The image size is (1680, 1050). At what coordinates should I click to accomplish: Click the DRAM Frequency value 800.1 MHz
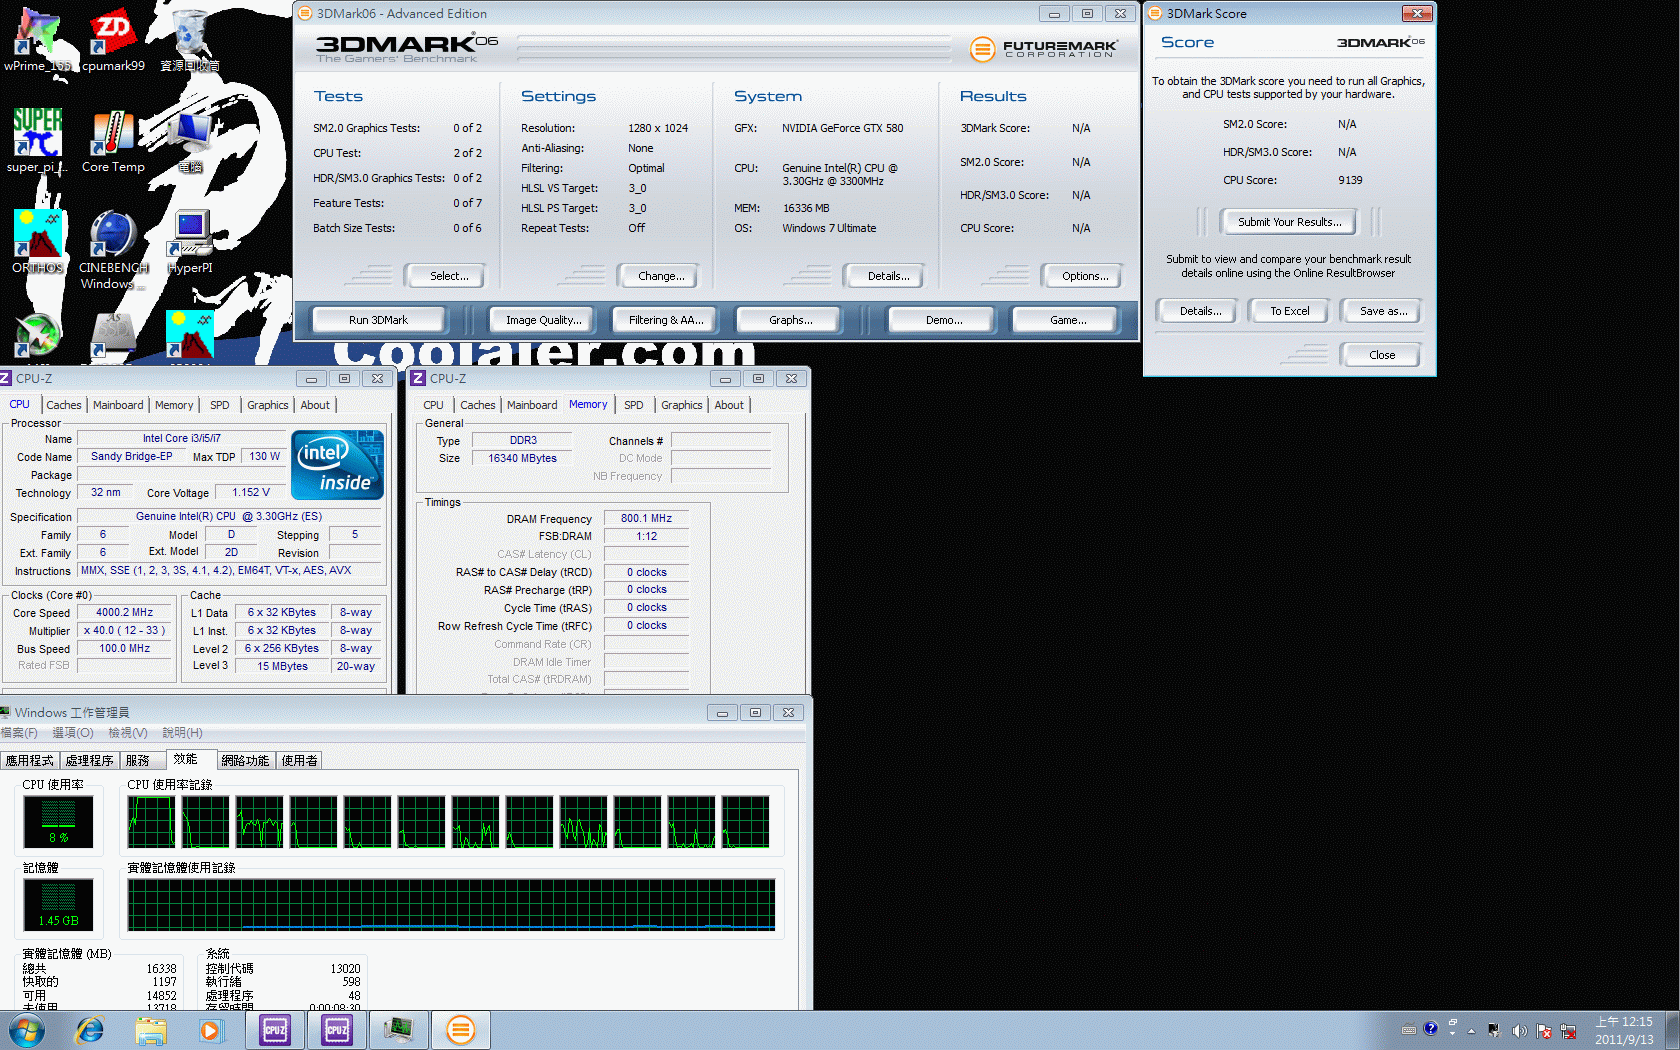(646, 518)
